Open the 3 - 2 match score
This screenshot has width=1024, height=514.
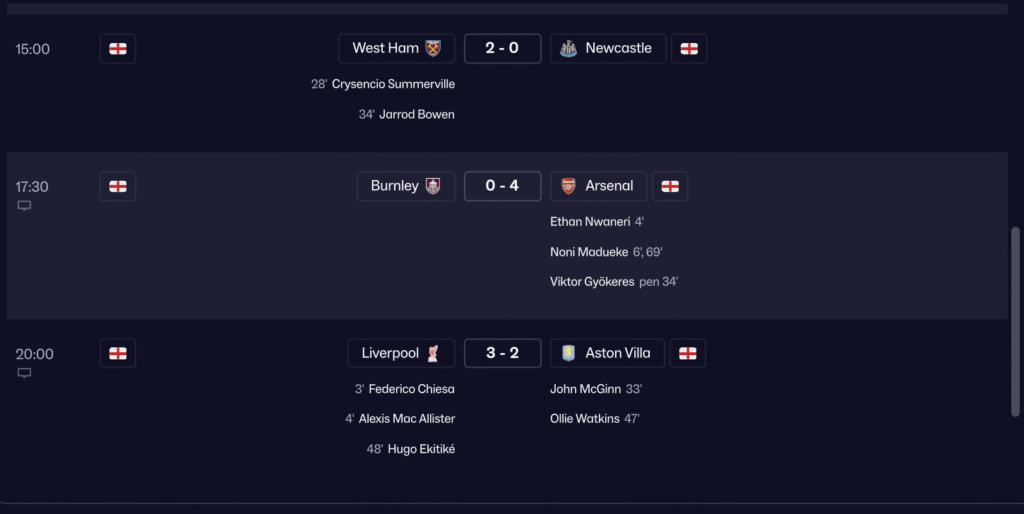point(502,353)
